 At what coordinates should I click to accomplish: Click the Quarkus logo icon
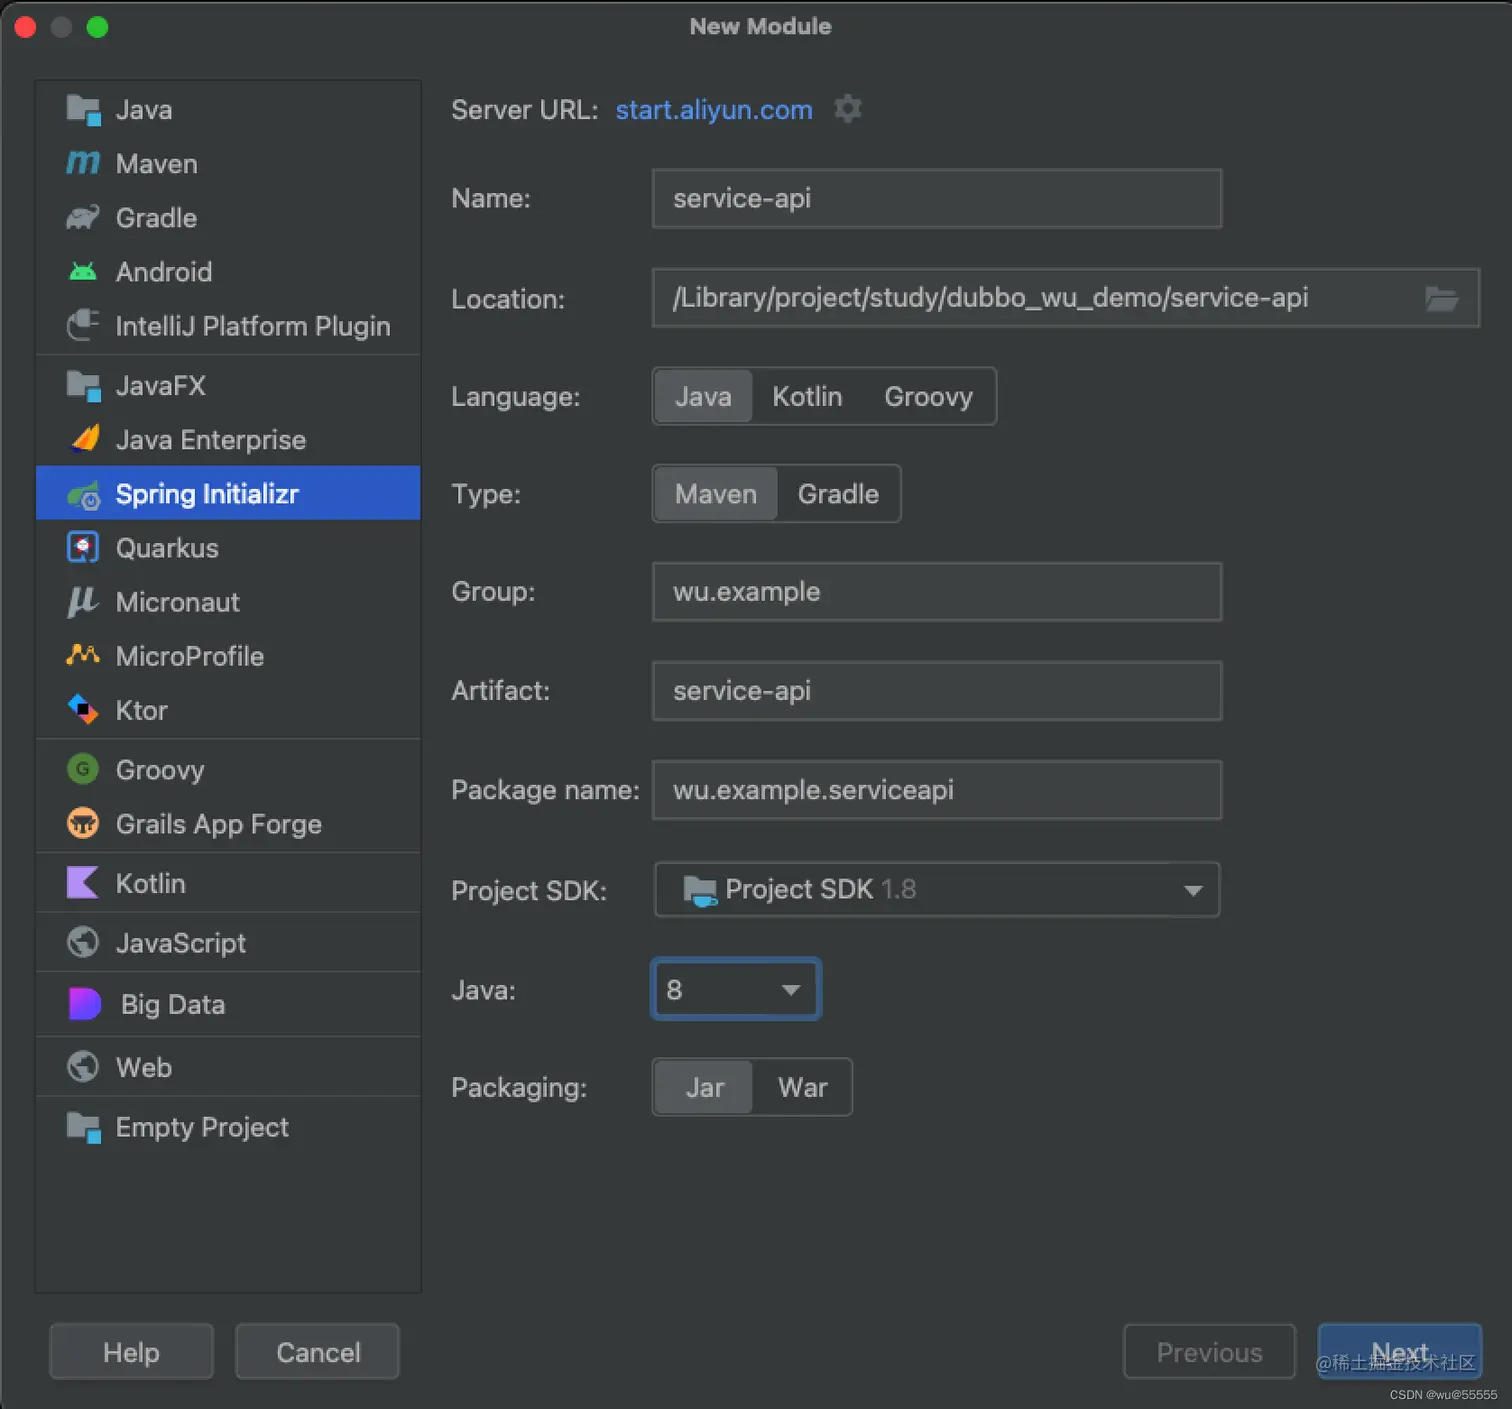point(83,547)
